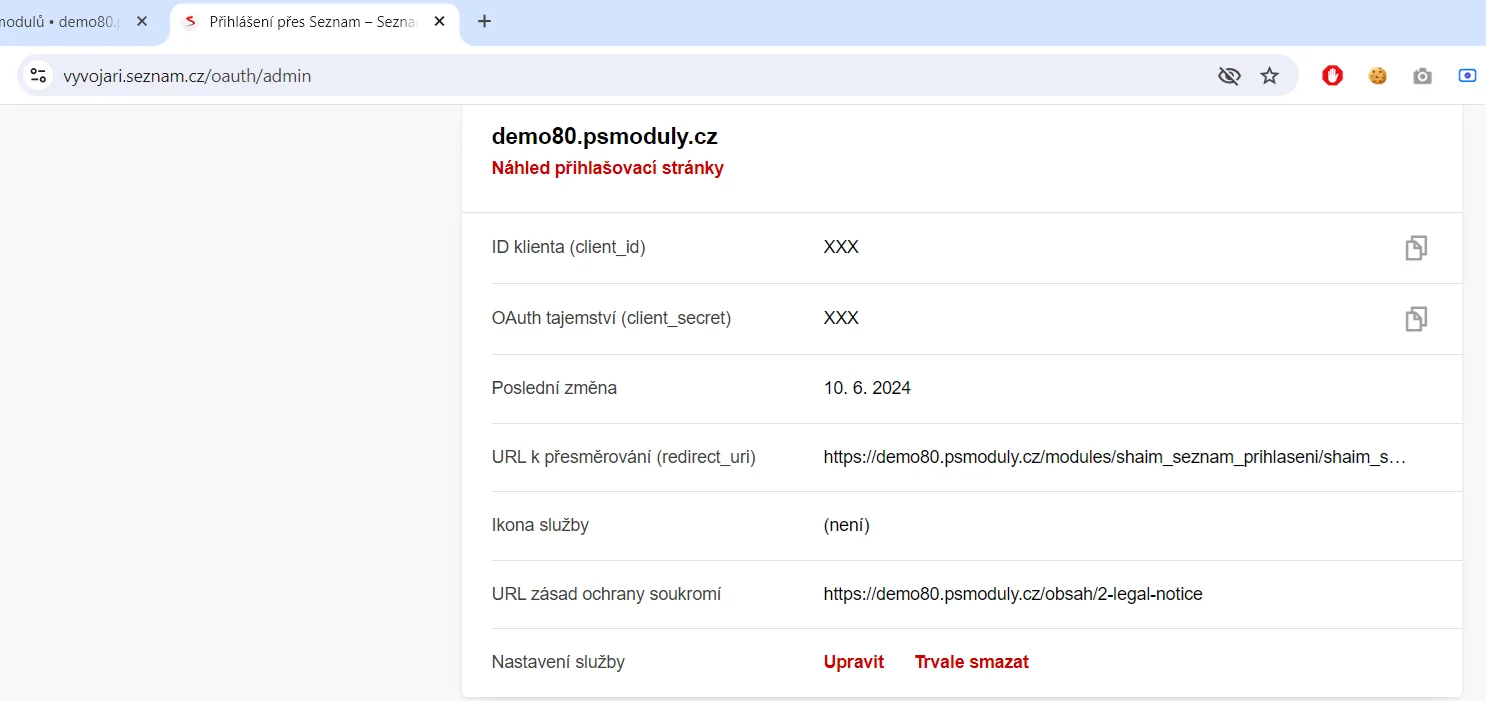Viewport: 1486px width, 701px height.
Task: Open the red ad blocker extension
Action: (1332, 76)
